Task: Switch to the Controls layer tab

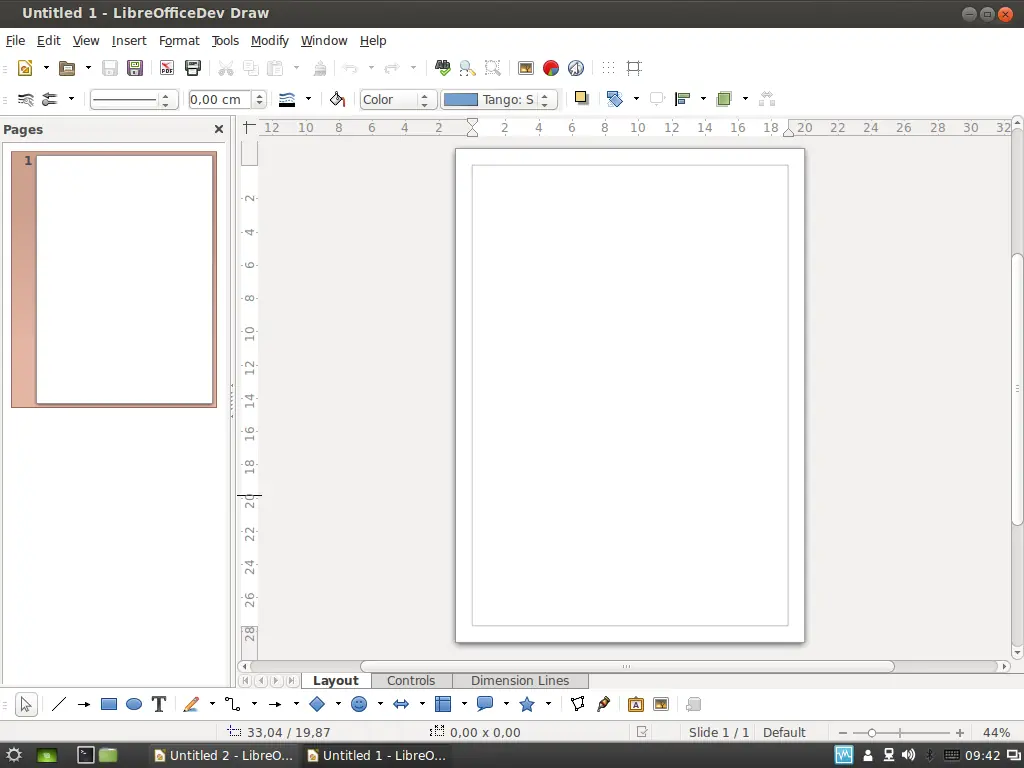Action: coord(411,680)
